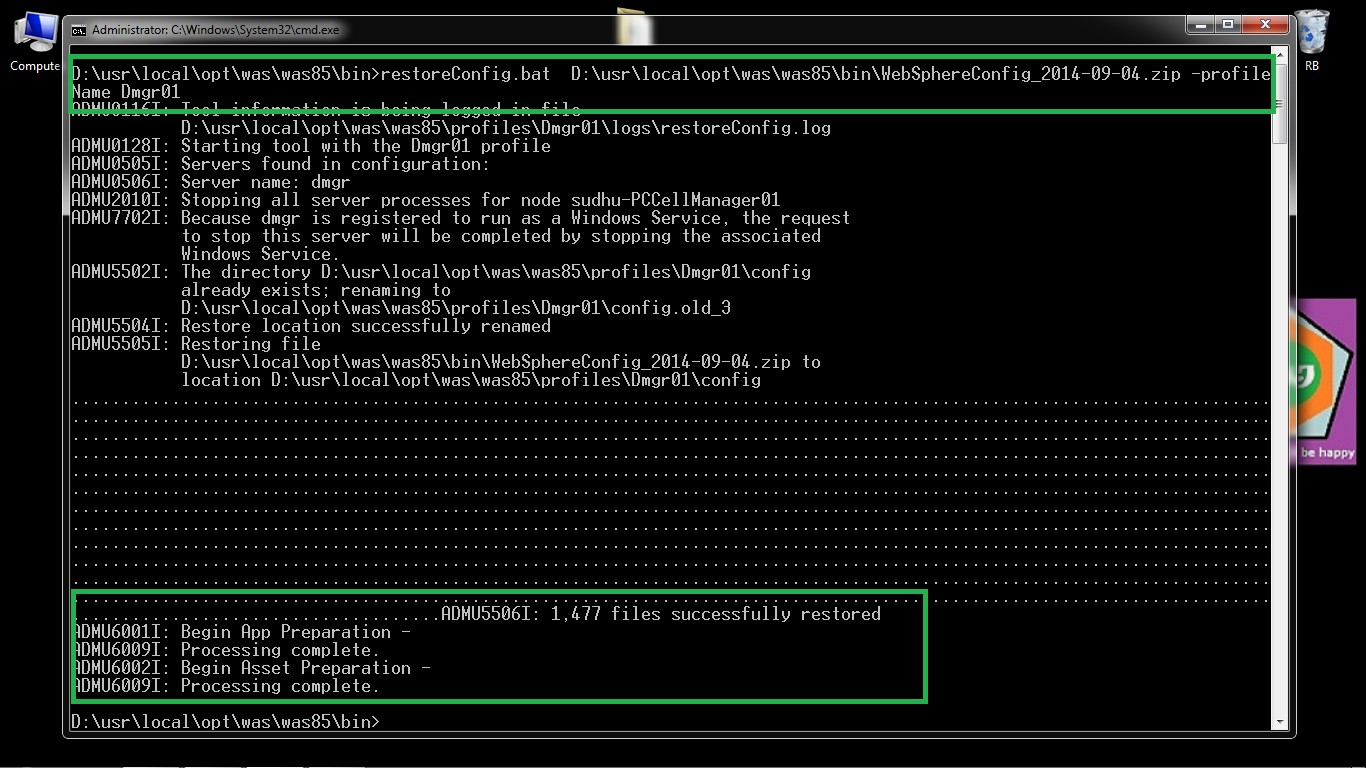This screenshot has height=768, width=1366.
Task: Click the ADMU6001I Begin App Preparation line
Action: click(x=241, y=632)
